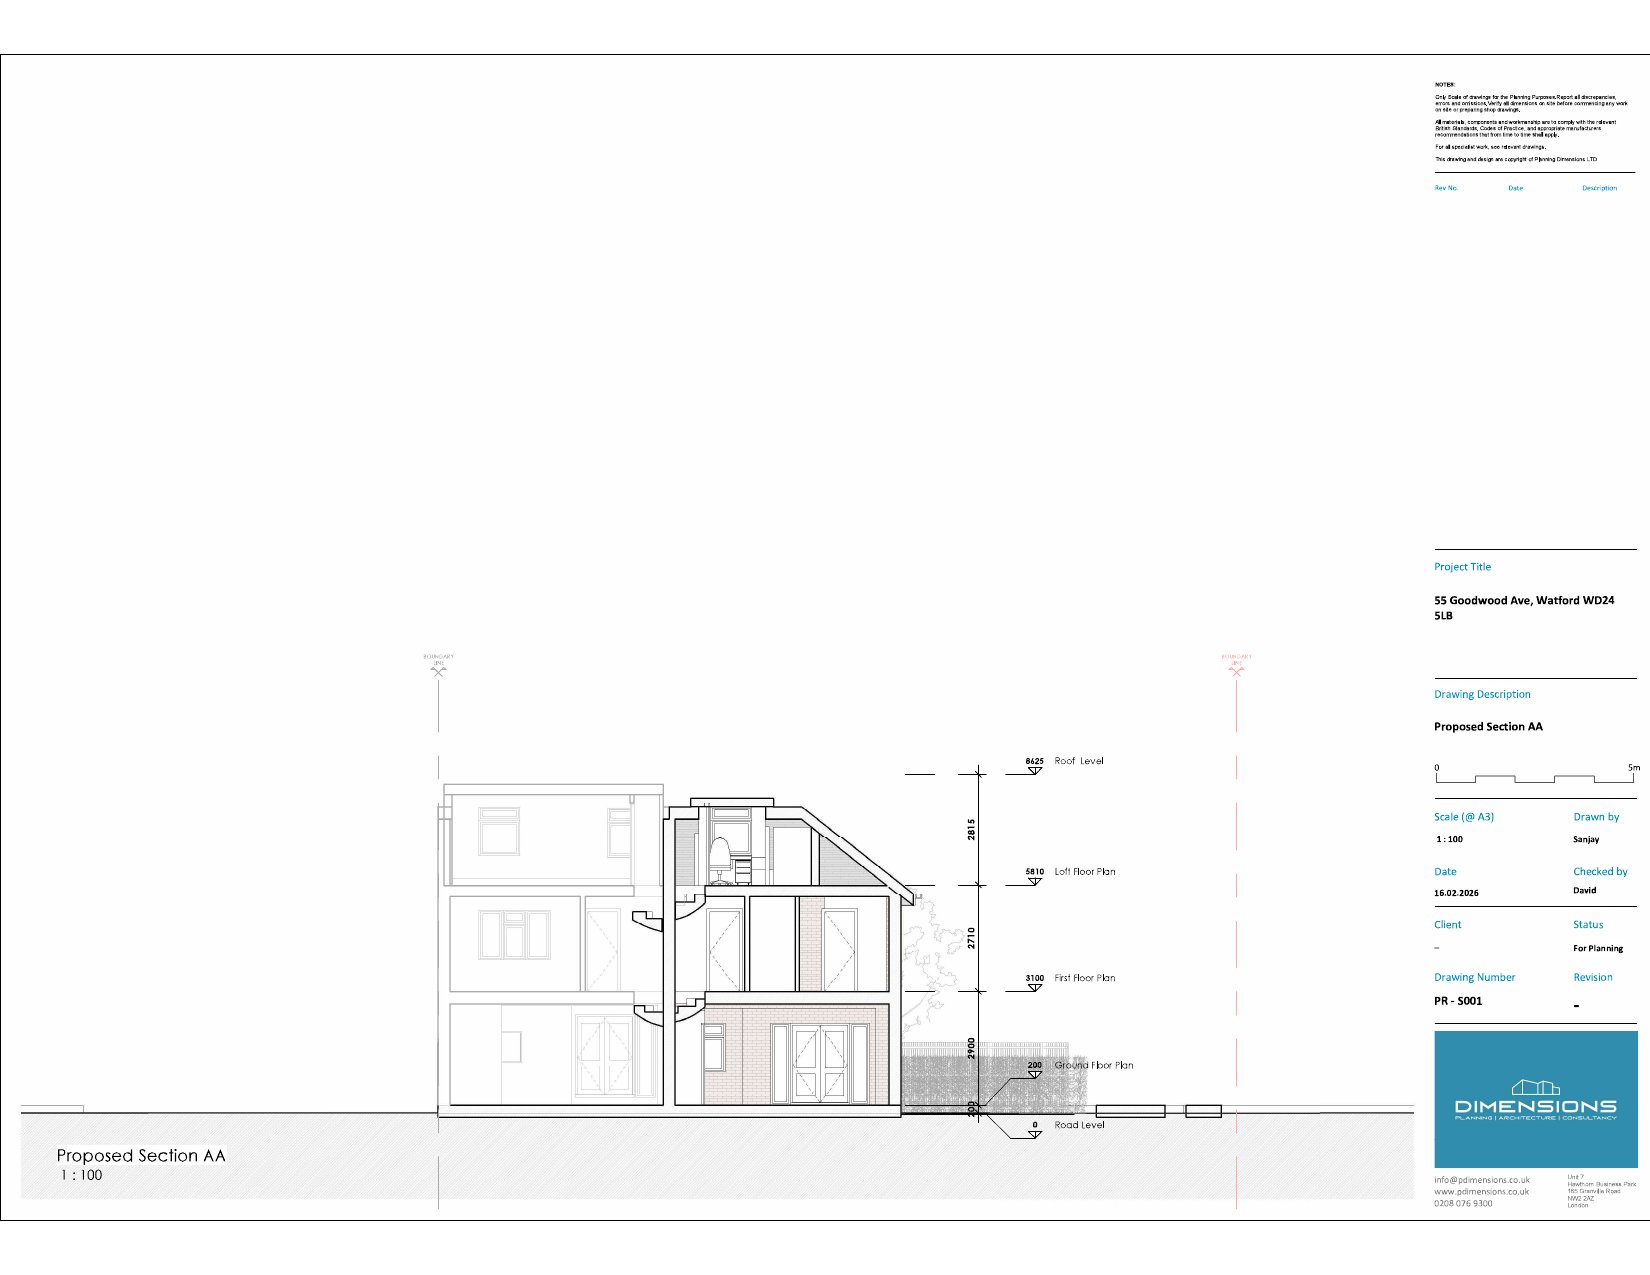This screenshot has height=1275, width=1650.
Task: Click the Roof Level elevation marker triangle
Action: click(x=1034, y=770)
